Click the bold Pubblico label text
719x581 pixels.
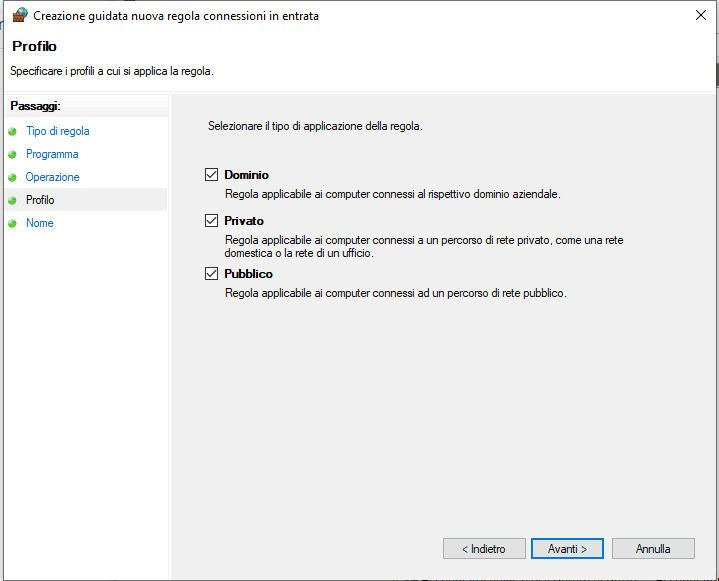[248, 273]
